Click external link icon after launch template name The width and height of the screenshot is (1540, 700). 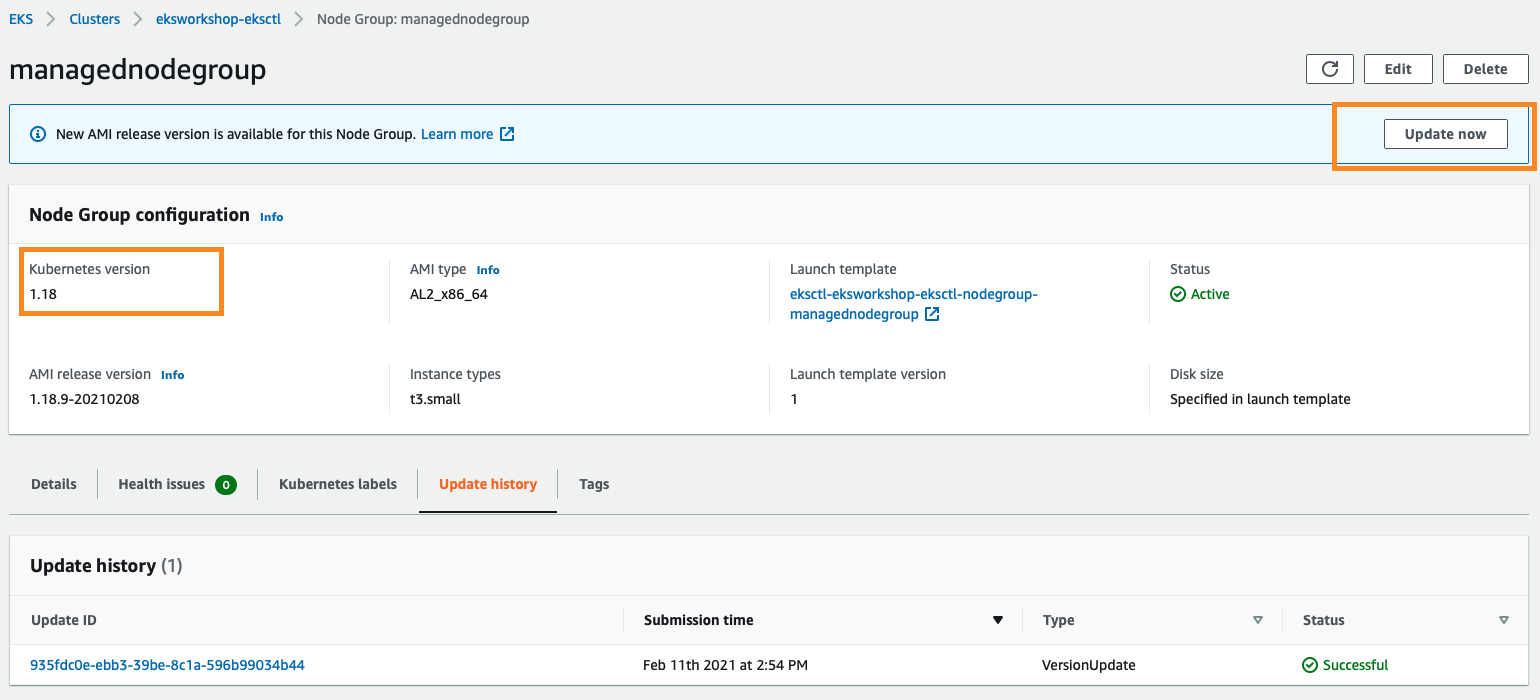[x=932, y=315]
